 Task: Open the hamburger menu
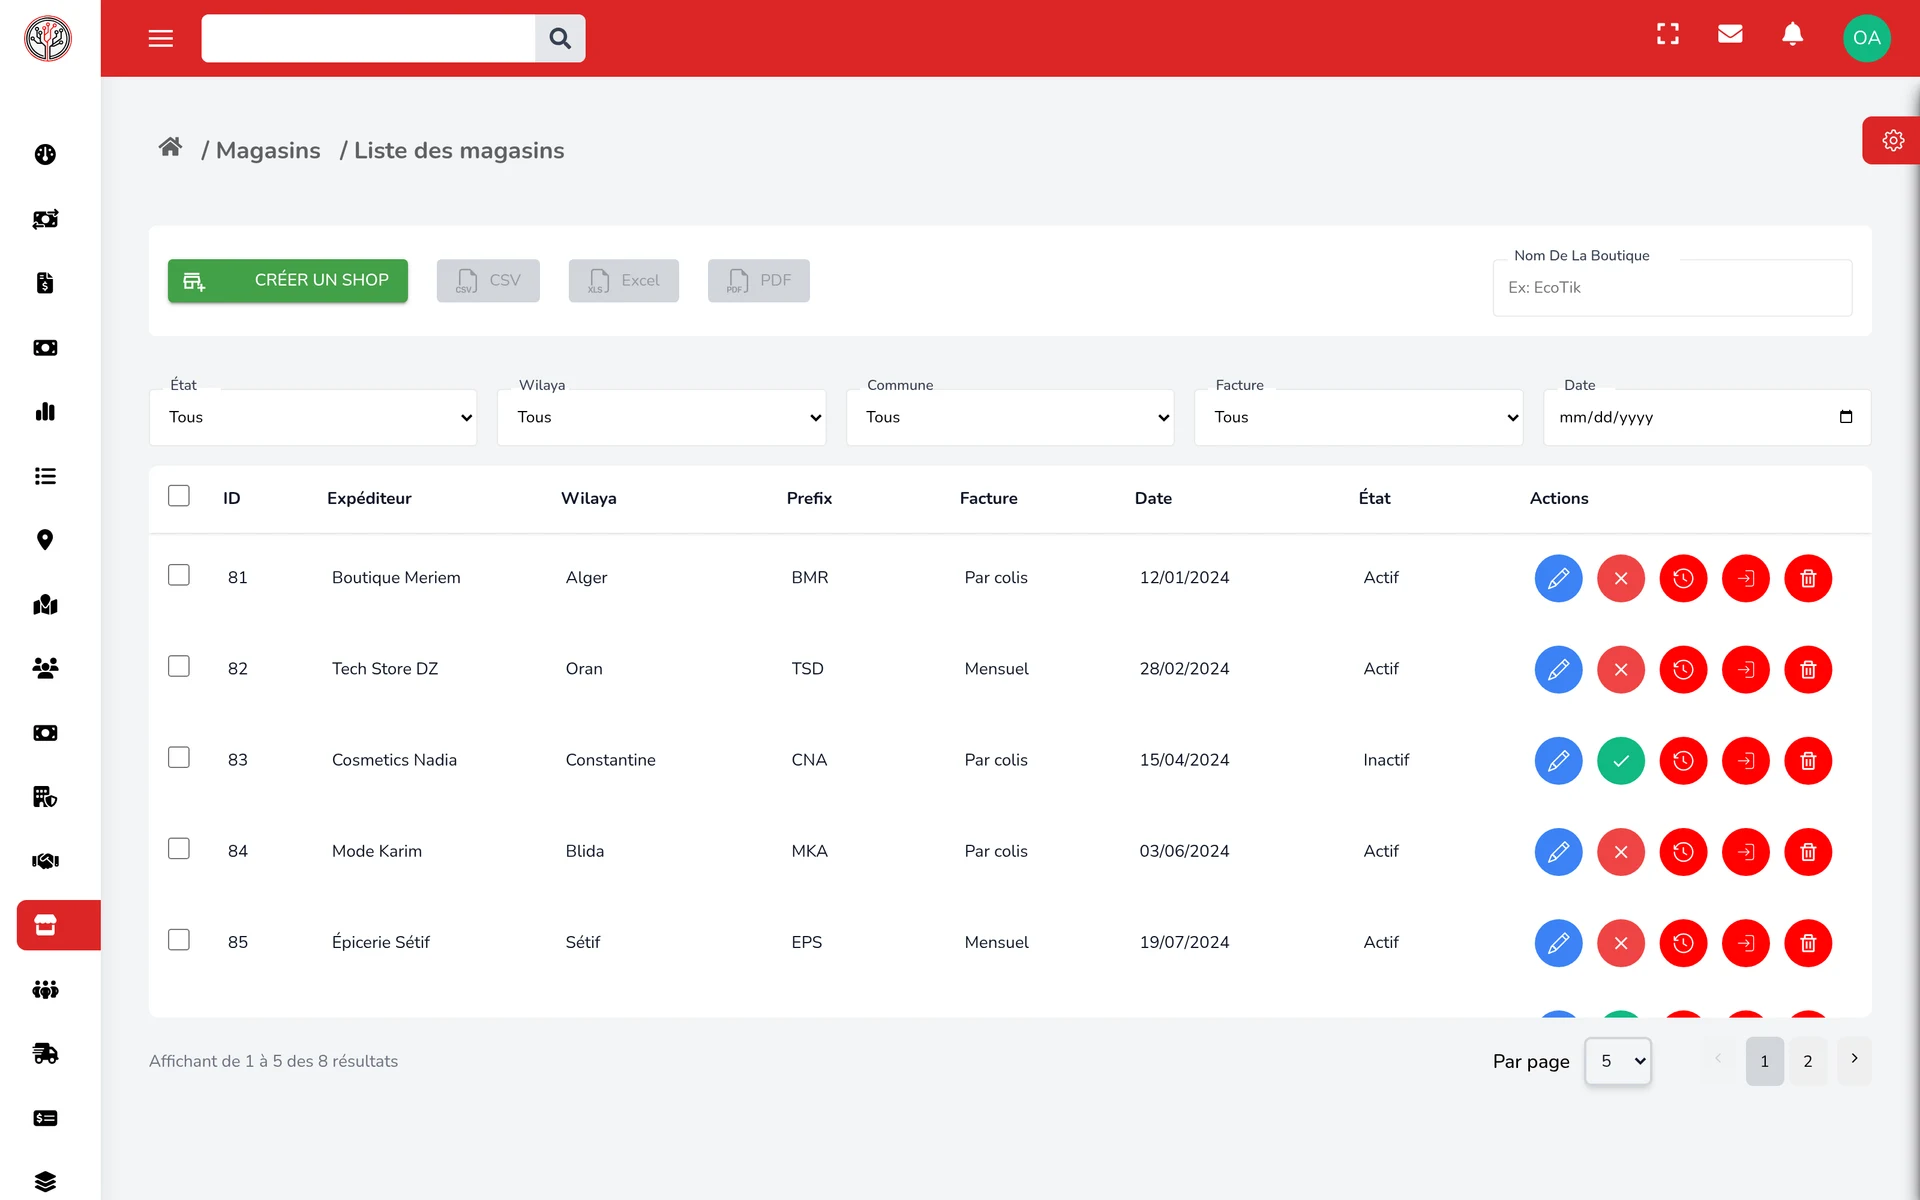(x=161, y=39)
